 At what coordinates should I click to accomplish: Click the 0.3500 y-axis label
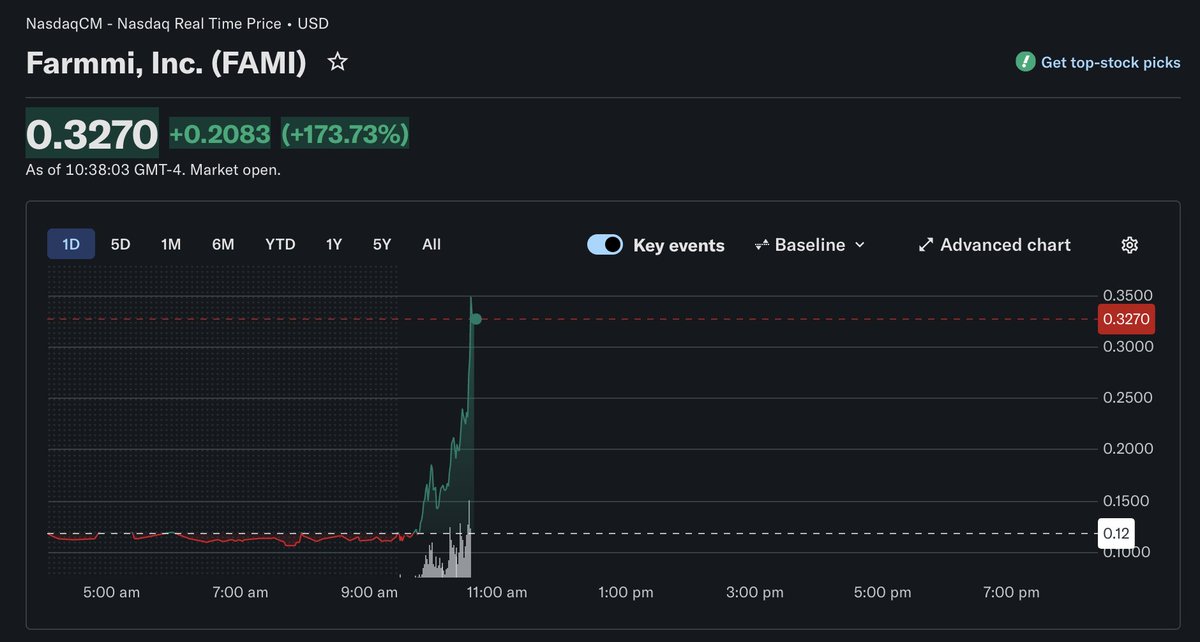pyautogui.click(x=1129, y=295)
